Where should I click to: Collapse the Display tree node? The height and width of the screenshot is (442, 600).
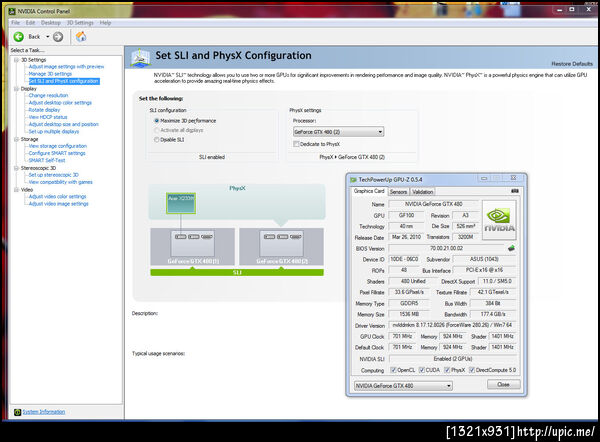pos(16,88)
